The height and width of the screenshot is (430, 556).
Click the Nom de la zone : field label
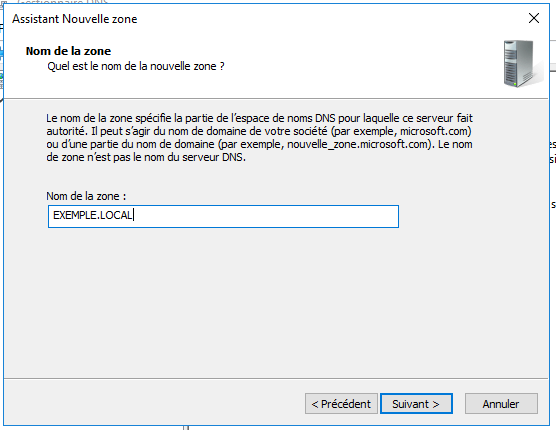pyautogui.click(x=86, y=196)
